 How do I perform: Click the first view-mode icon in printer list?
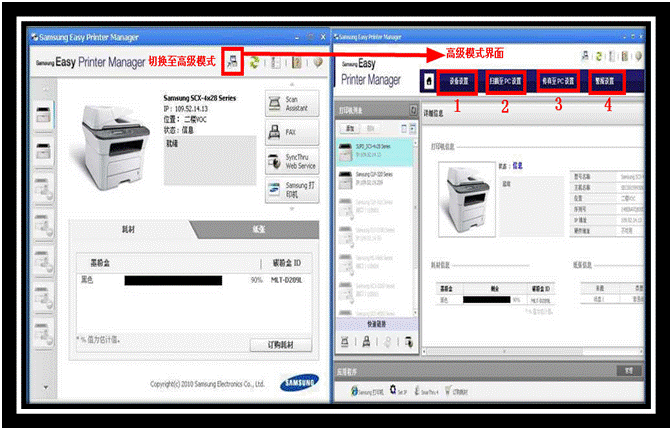(x=404, y=128)
